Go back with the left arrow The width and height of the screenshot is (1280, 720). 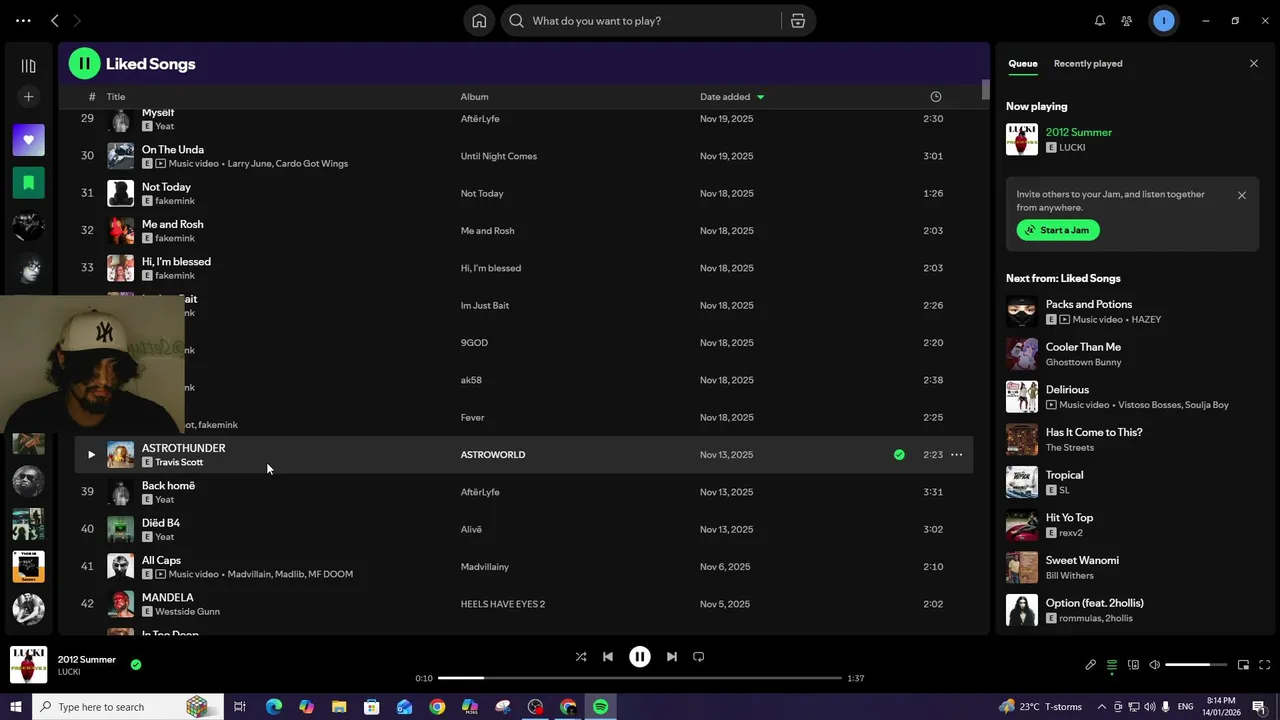pos(55,21)
